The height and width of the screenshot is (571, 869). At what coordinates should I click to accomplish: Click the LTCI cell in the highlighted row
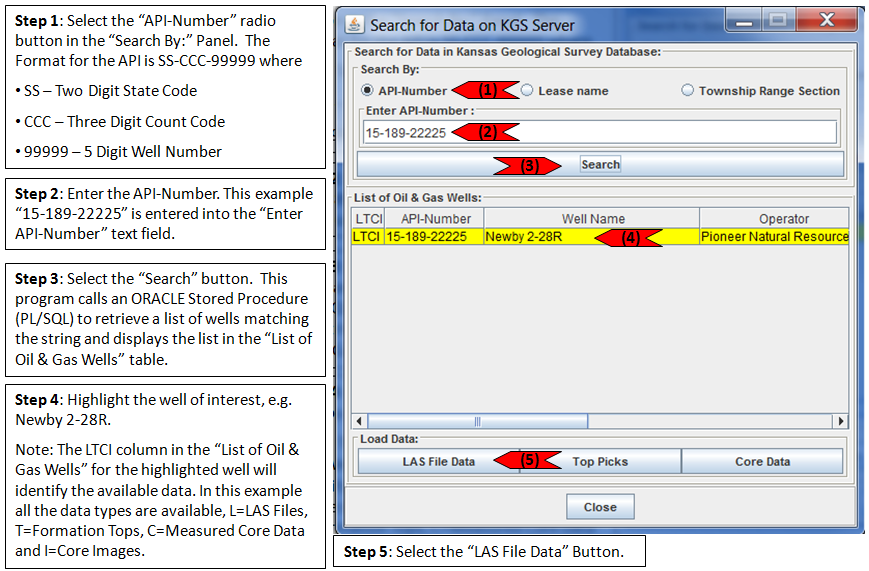(368, 237)
